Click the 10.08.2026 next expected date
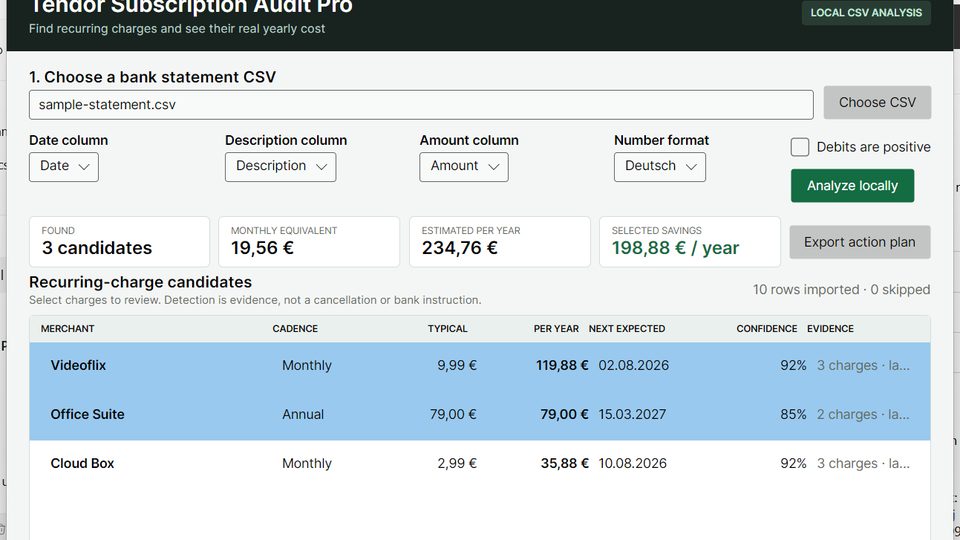The height and width of the screenshot is (540, 960). pyautogui.click(x=632, y=463)
